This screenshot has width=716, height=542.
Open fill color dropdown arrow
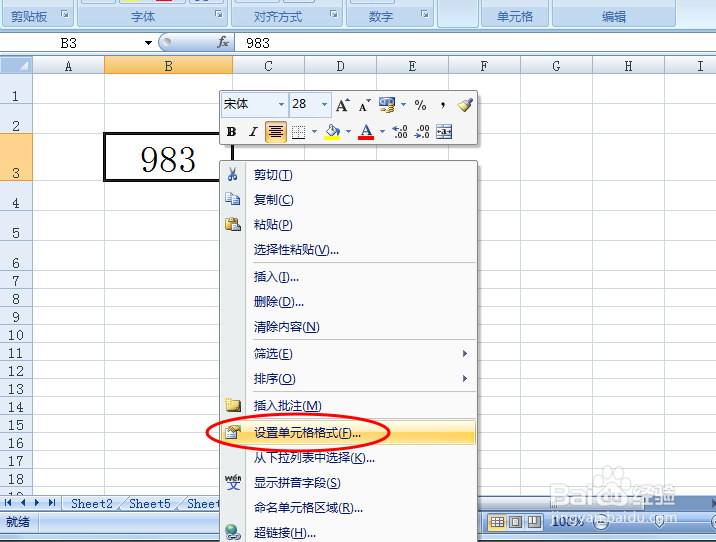click(348, 132)
